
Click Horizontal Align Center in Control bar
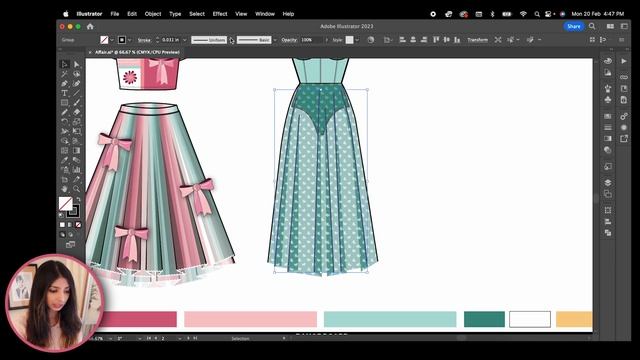413,40
